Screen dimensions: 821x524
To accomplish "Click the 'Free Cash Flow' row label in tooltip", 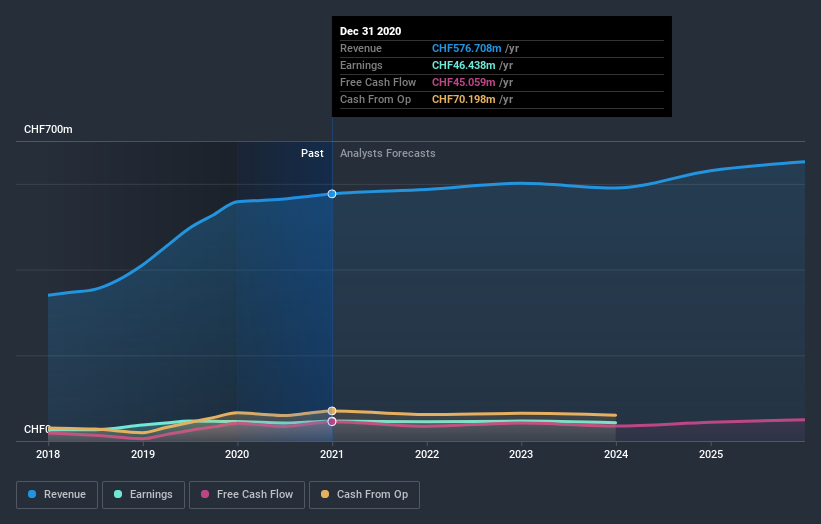I will click(378, 82).
